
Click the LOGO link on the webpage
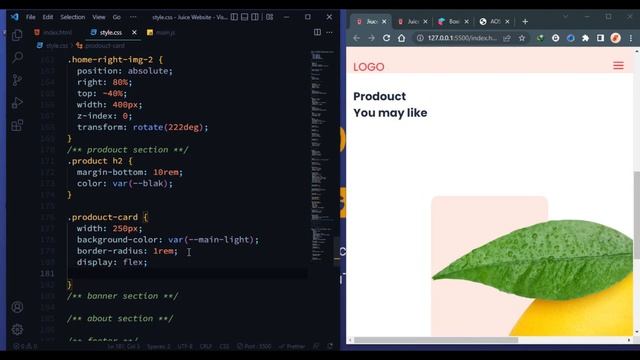(x=369, y=67)
